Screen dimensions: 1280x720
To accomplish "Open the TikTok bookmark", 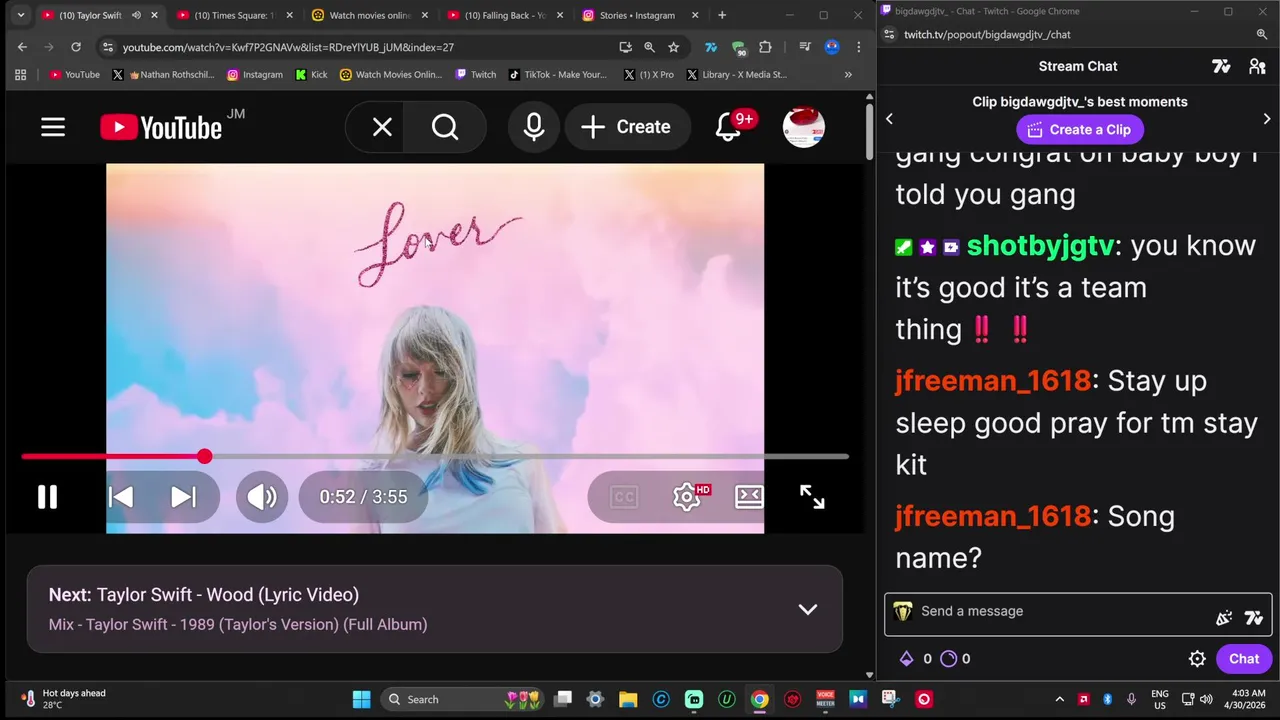I will (557, 75).
